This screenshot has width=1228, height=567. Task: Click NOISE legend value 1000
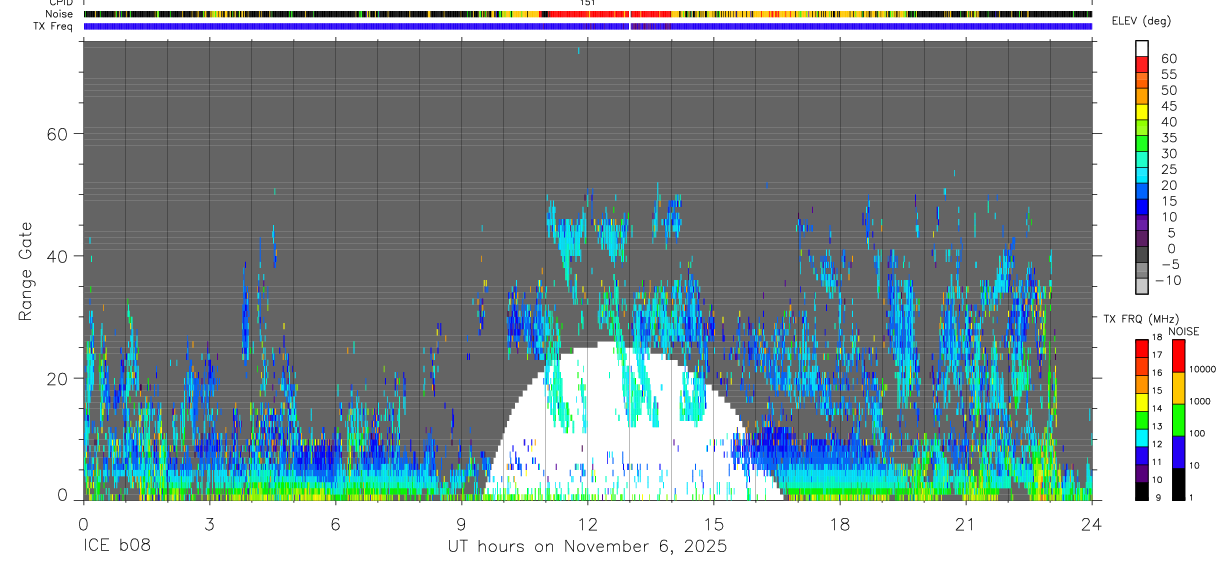click(x=1199, y=401)
